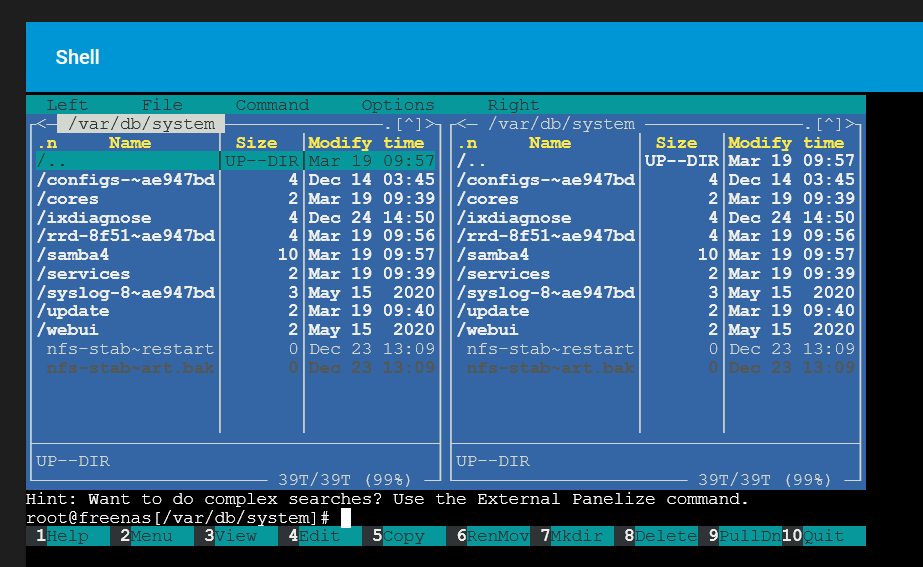Open the Command menu
The image size is (923, 567).
click(x=272, y=105)
